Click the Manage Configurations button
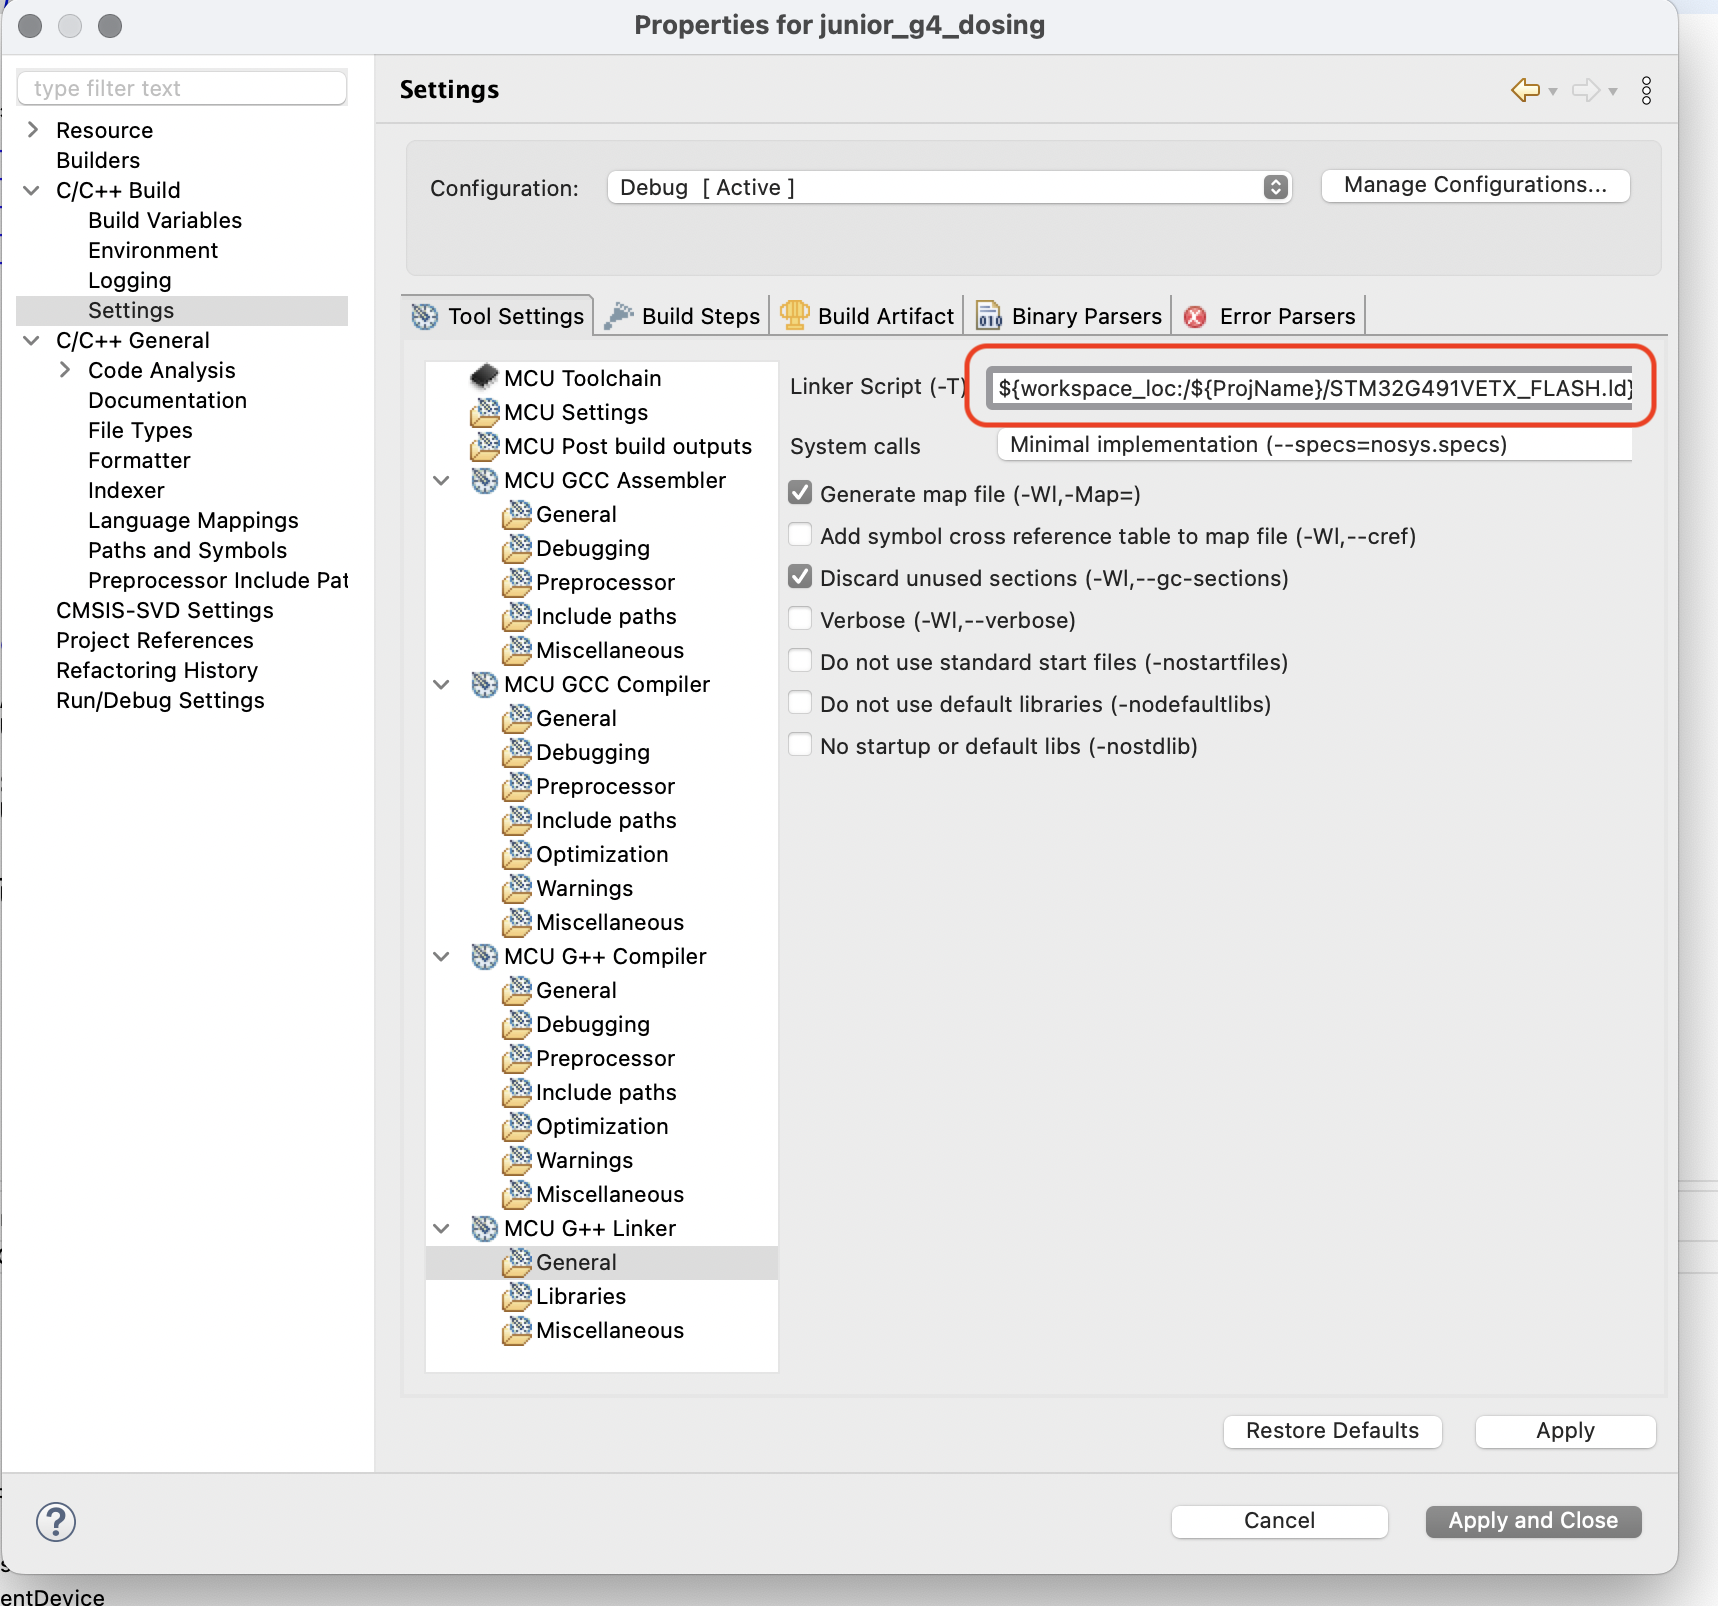The image size is (1718, 1606). (x=1475, y=185)
